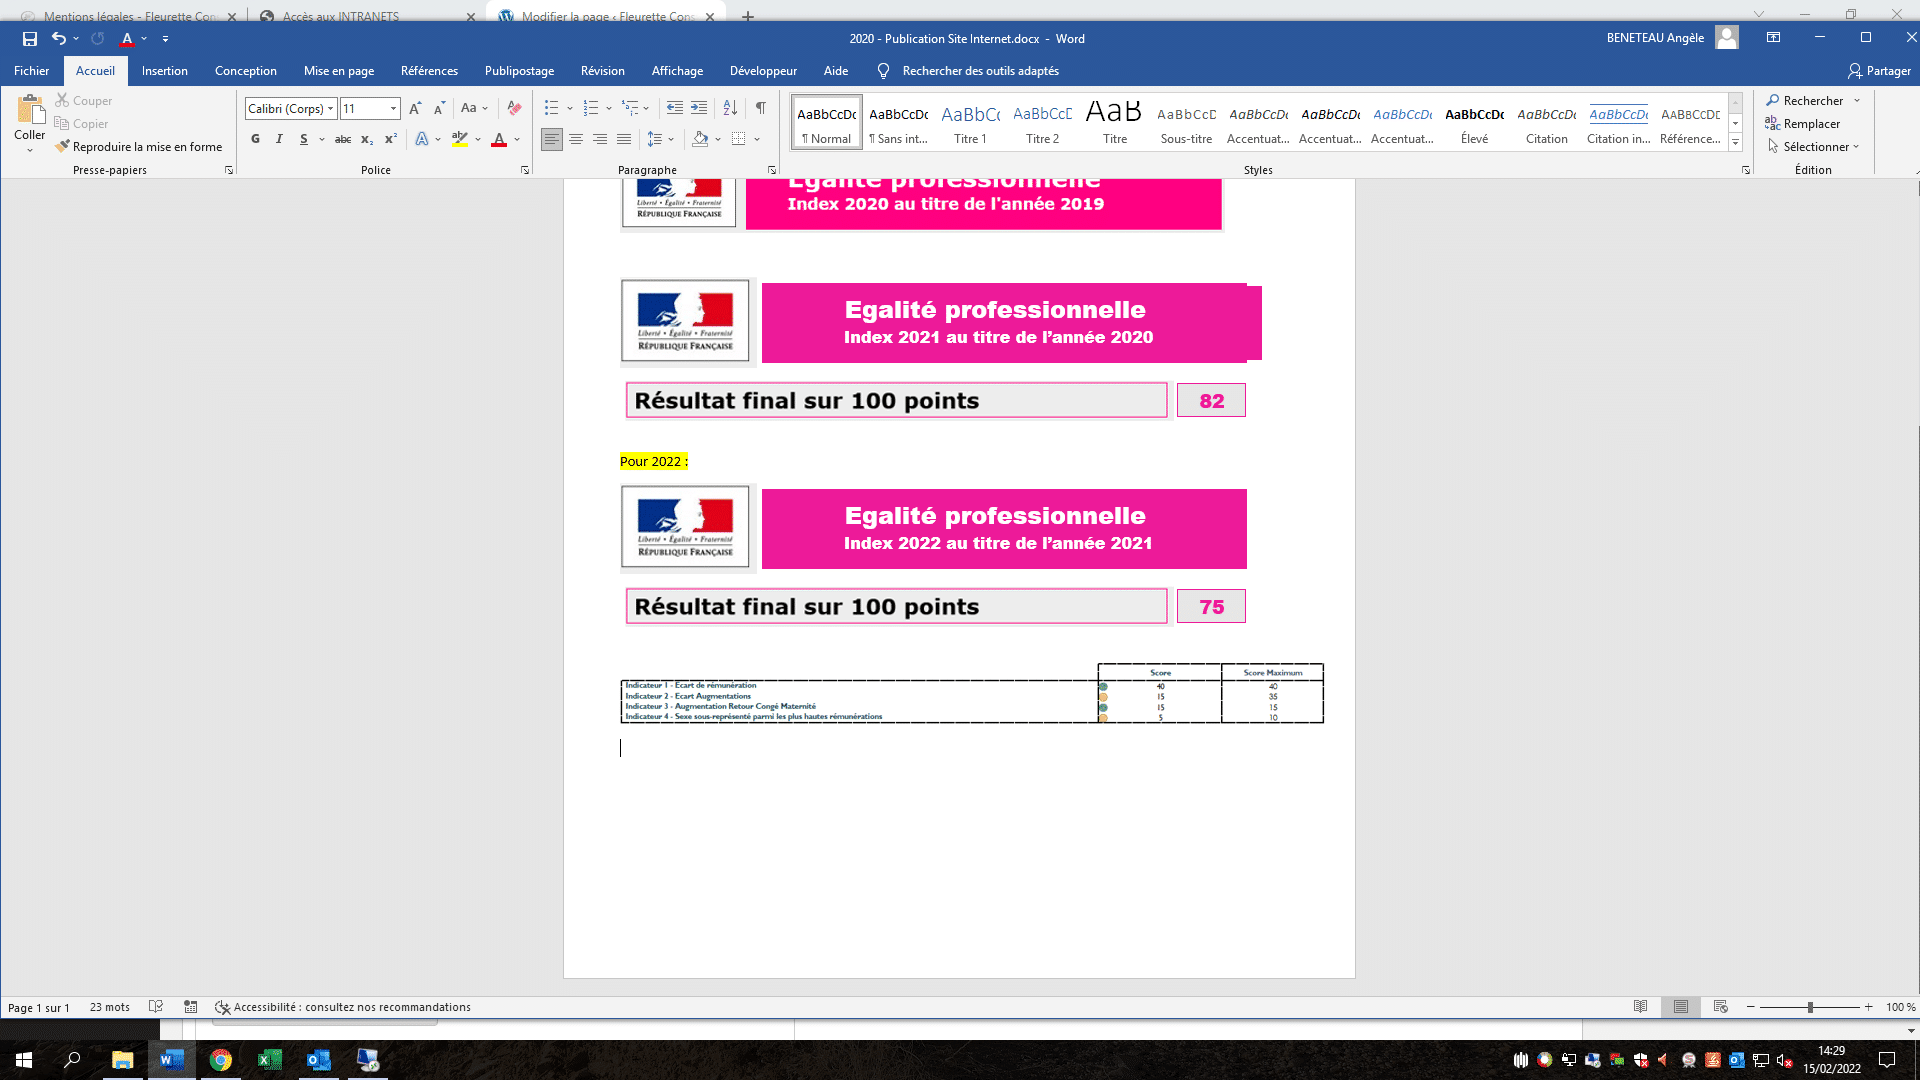Increase paragraph indent
Screen dimensions: 1920x1080
tap(699, 108)
